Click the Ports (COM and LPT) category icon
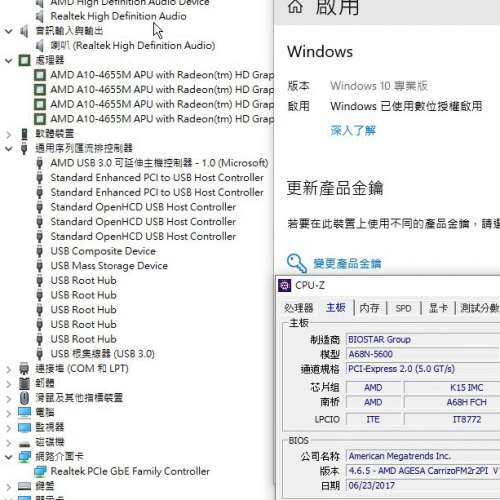 (x=24, y=368)
